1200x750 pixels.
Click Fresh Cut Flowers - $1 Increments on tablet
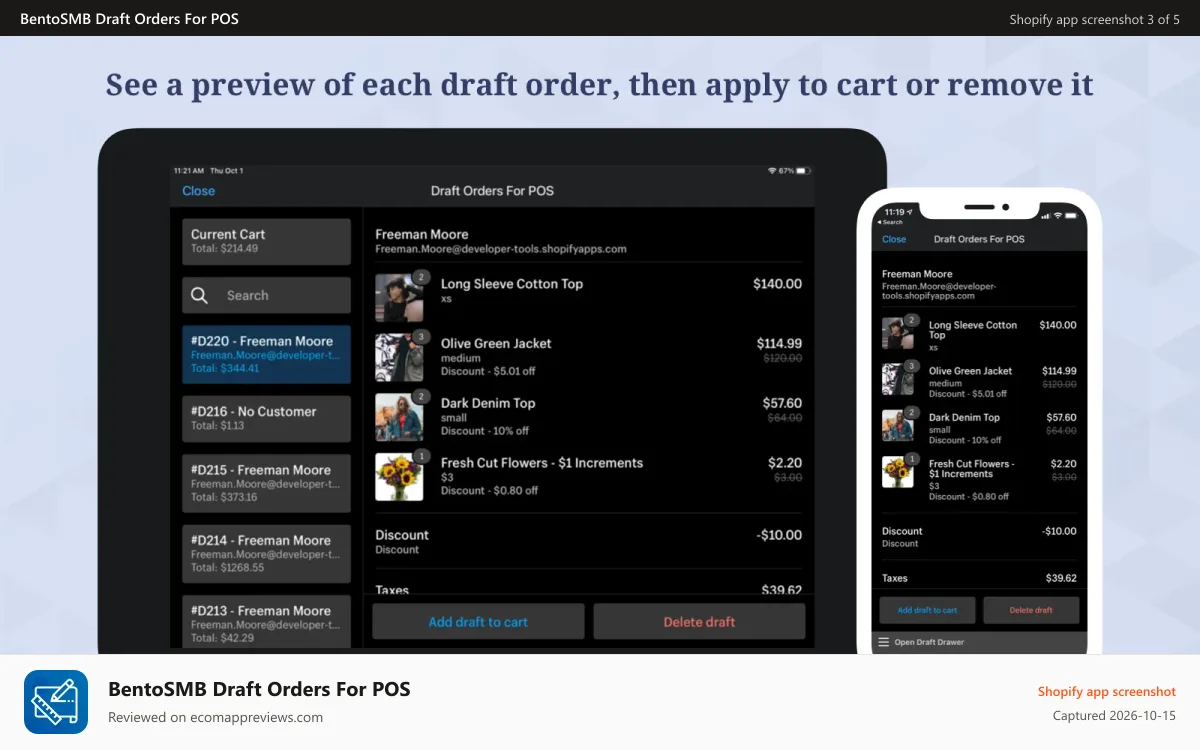coord(542,463)
